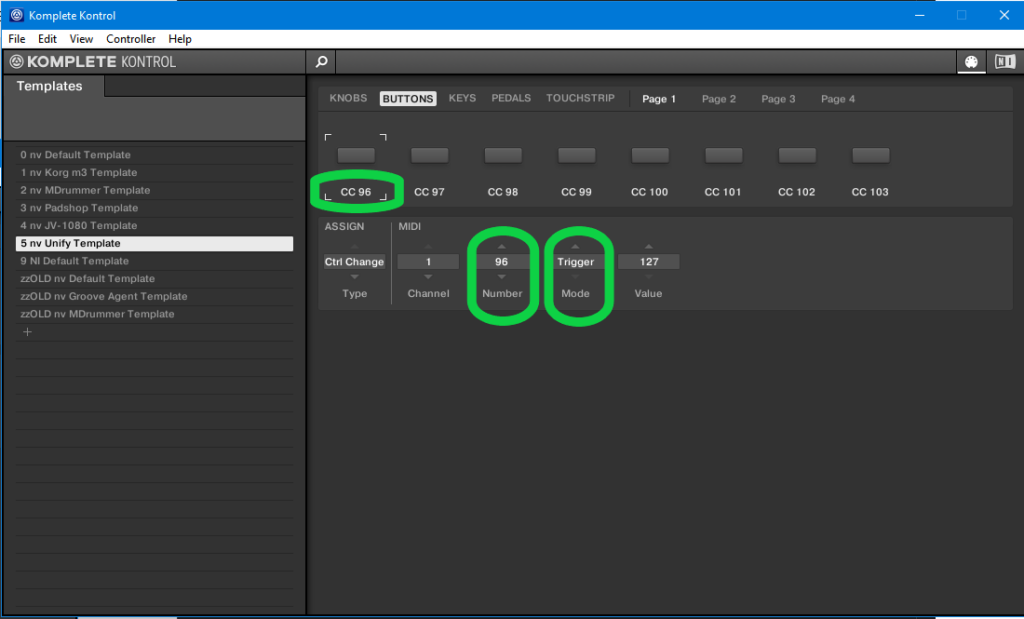Select 4 nv JV-1080 Template
The width and height of the screenshot is (1024, 619).
click(154, 225)
